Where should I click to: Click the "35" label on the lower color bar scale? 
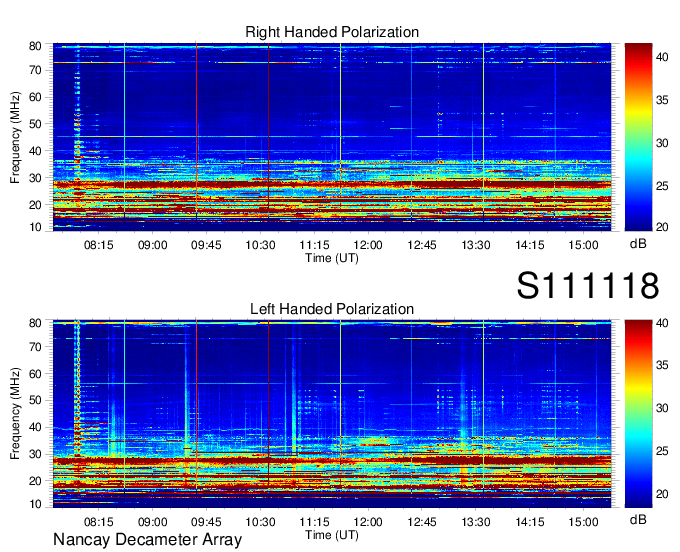662,365
